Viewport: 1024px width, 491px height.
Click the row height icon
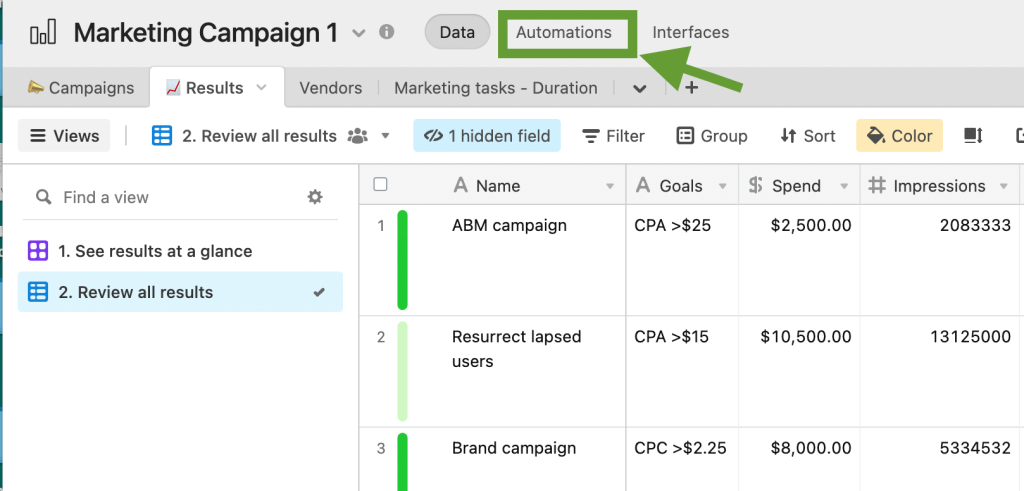tap(972, 136)
